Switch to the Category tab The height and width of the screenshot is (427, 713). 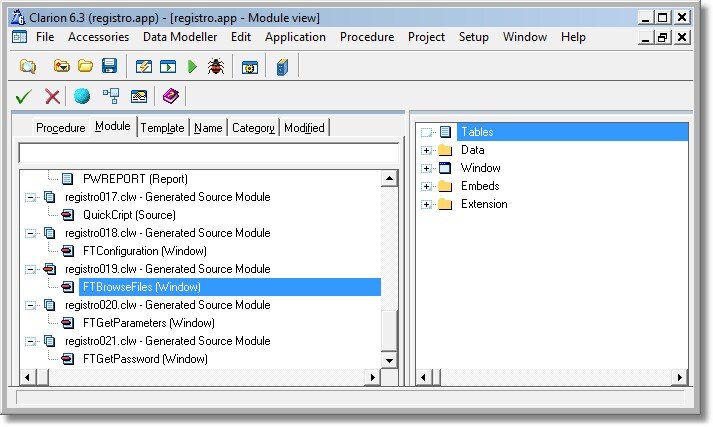(253, 128)
